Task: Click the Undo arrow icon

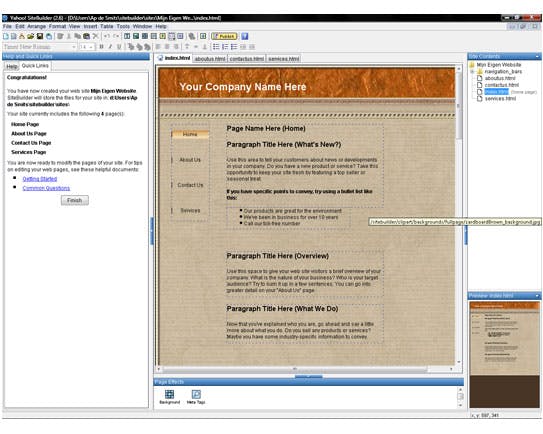Action: (x=107, y=36)
